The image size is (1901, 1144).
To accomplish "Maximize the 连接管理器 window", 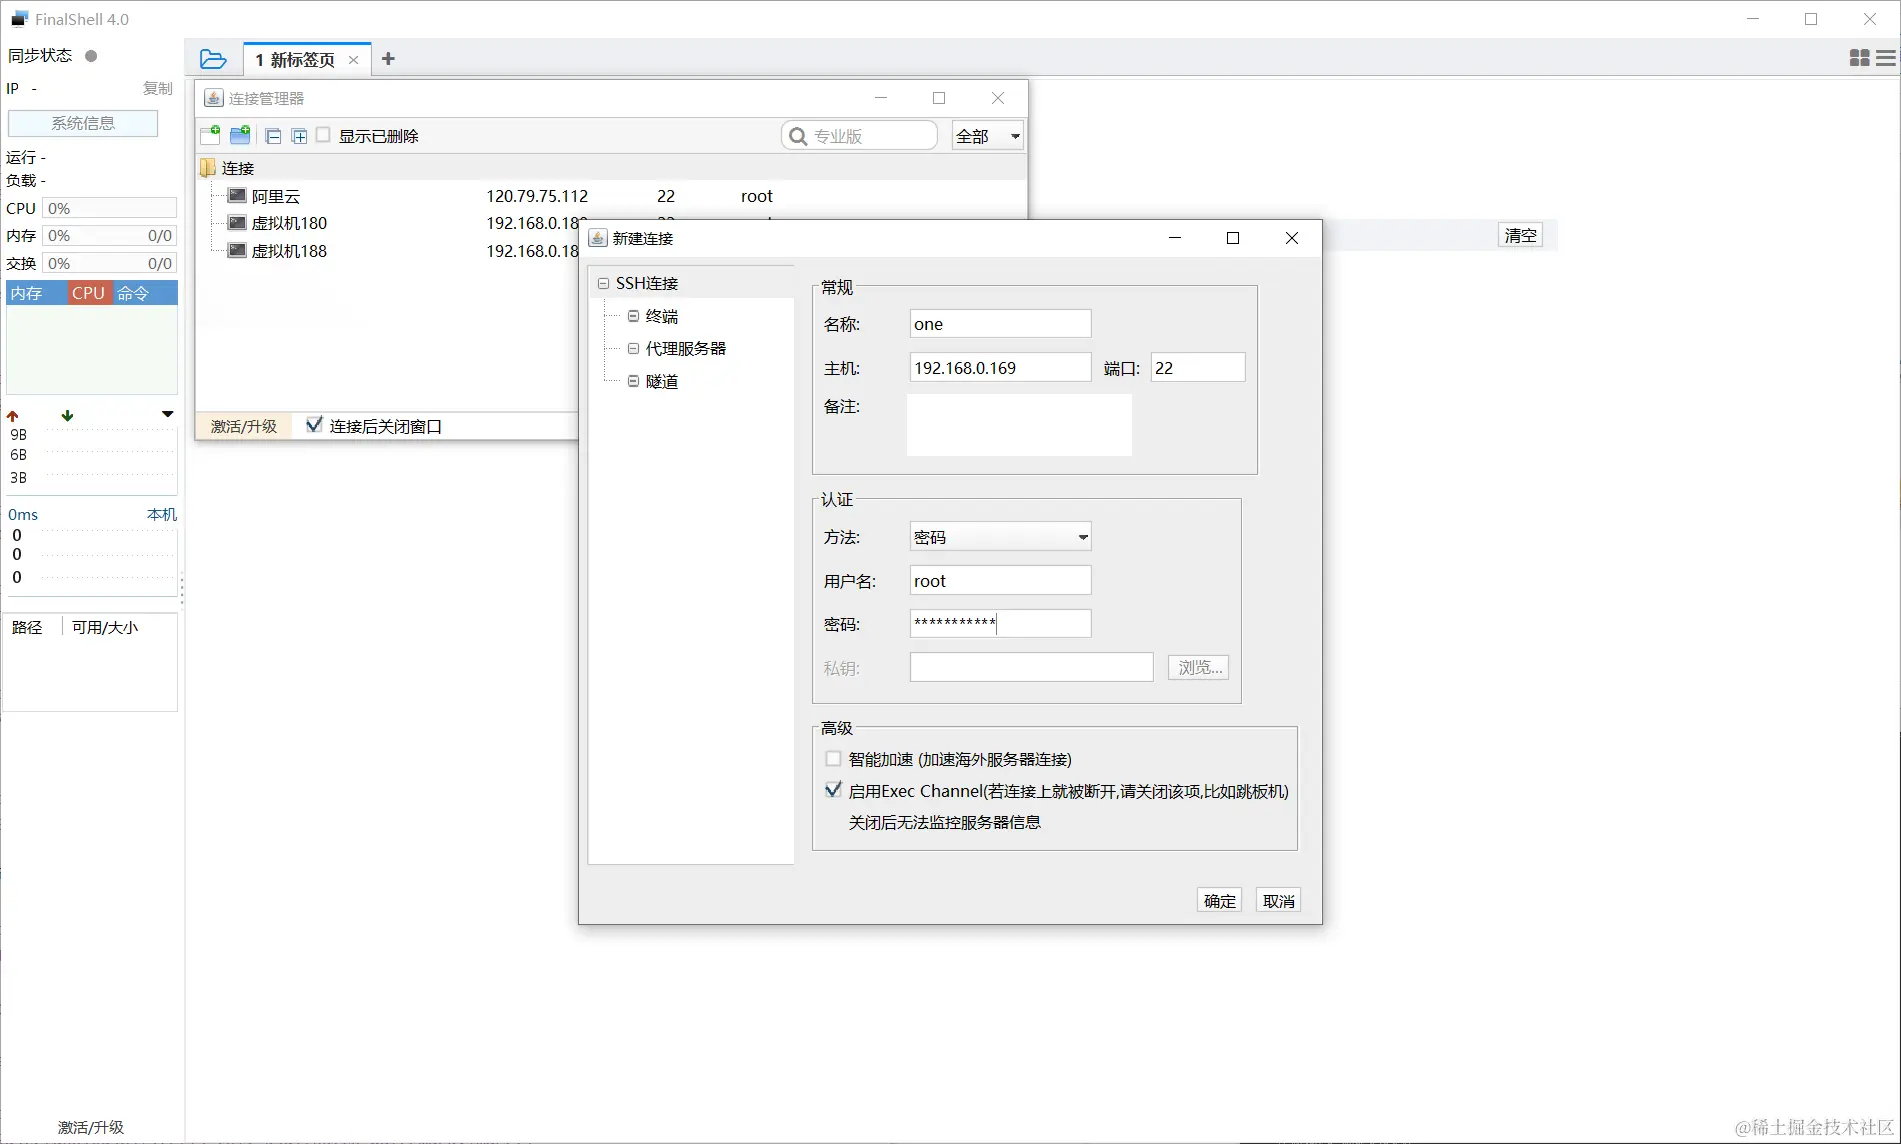I will pyautogui.click(x=939, y=98).
